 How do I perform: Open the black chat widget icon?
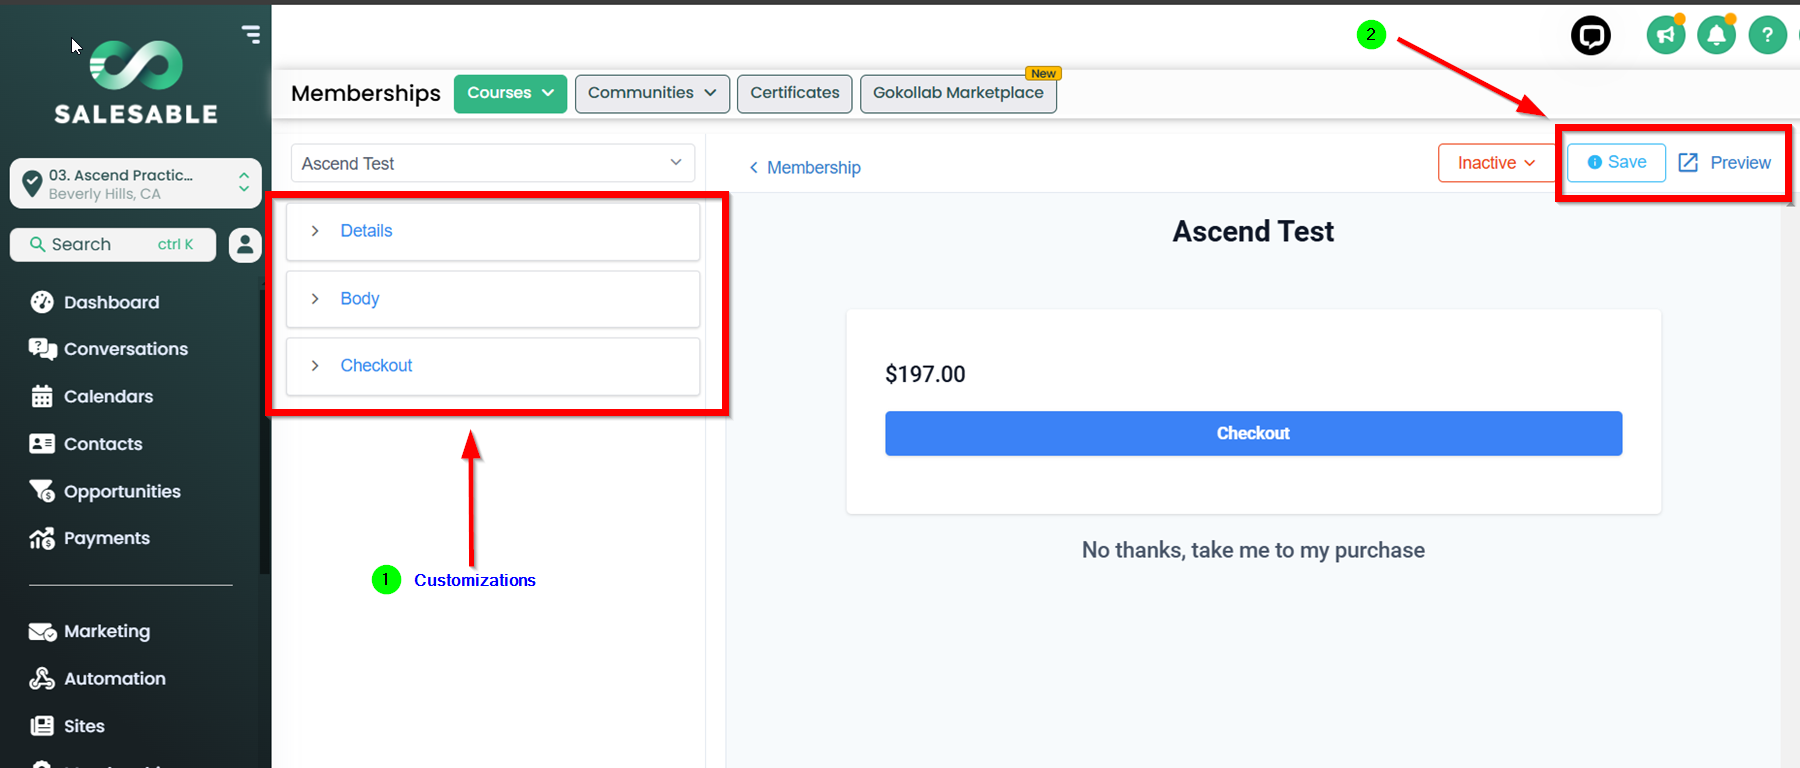tap(1591, 36)
